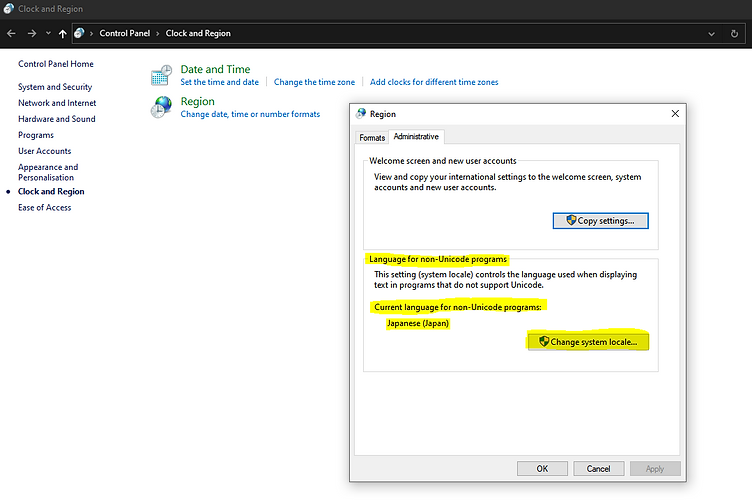Screen dimensions: 752x503
Task: Switch to the Formats tab
Action: tap(372, 138)
